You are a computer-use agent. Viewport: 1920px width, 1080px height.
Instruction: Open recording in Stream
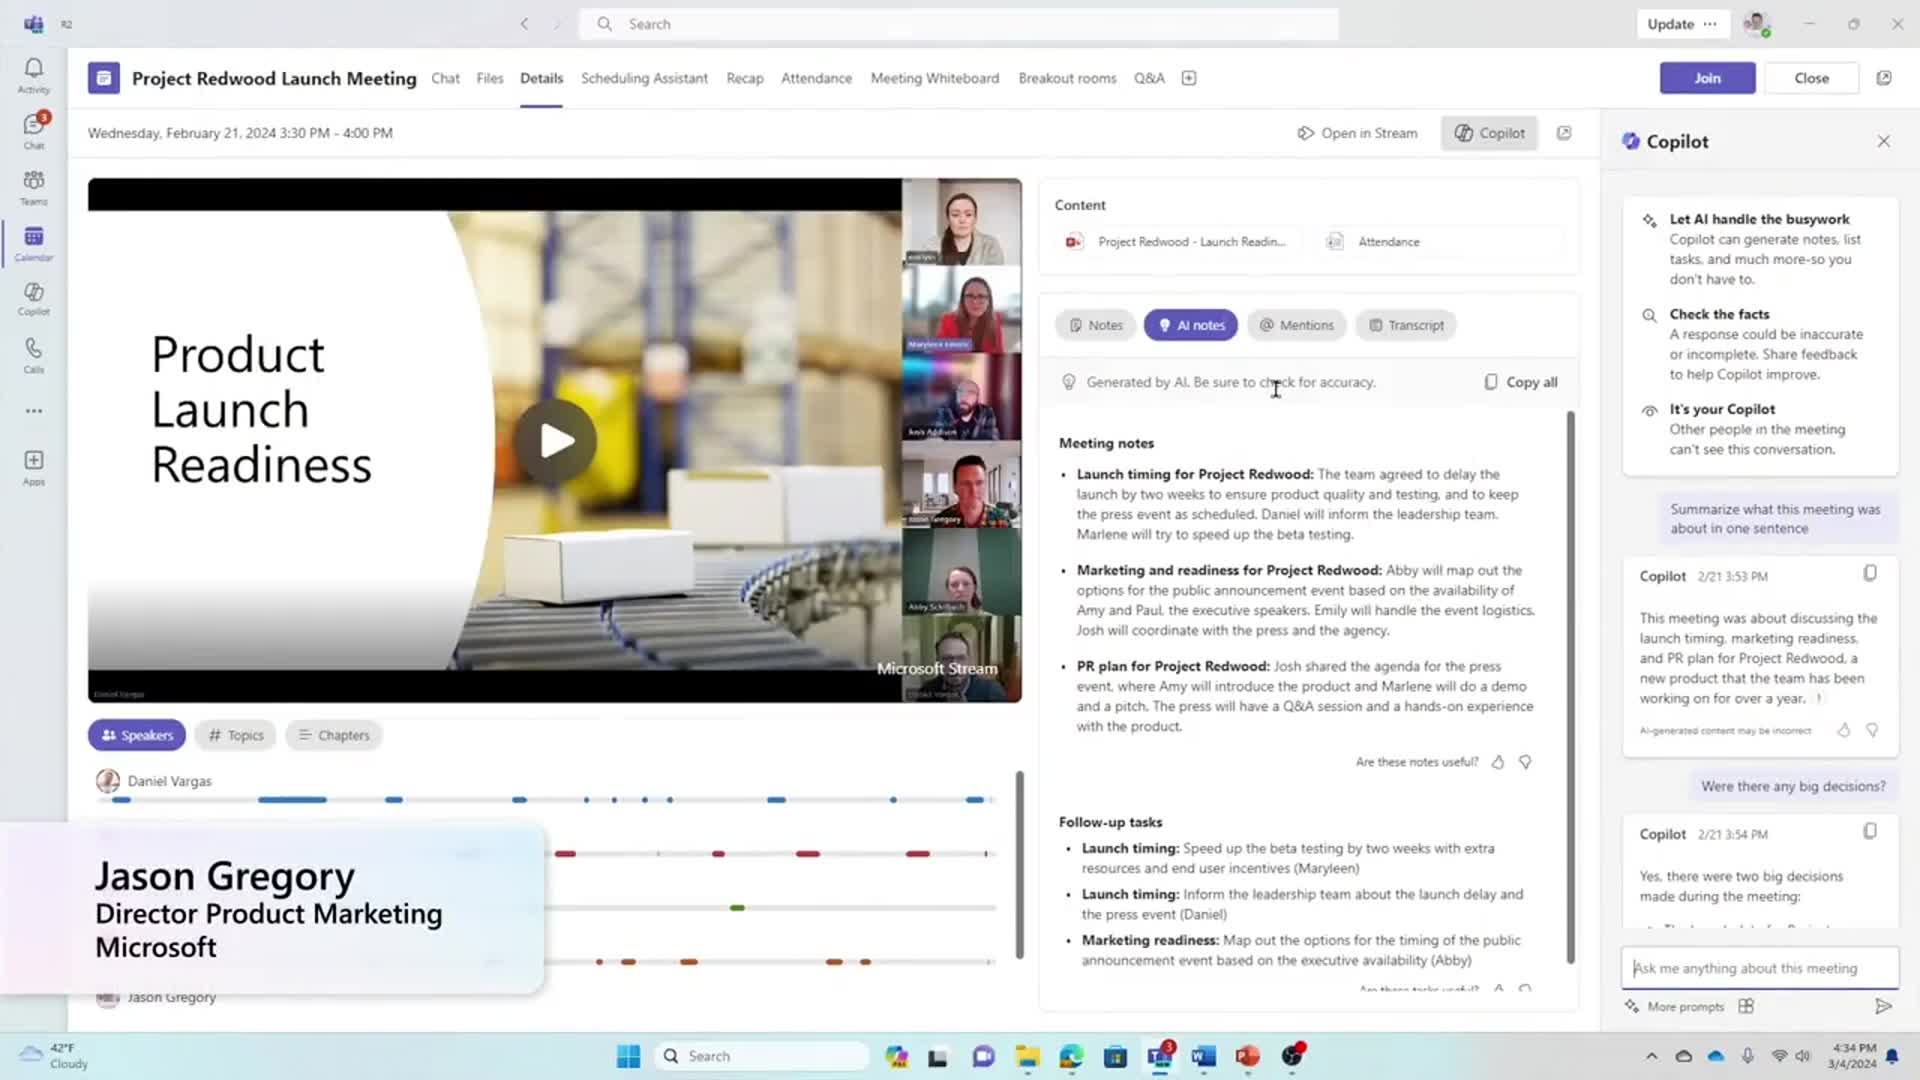(x=1357, y=133)
